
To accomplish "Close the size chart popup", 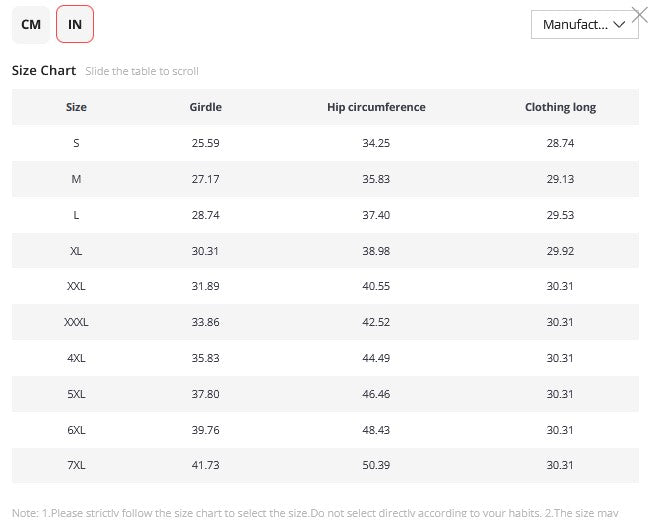I will 639,14.
